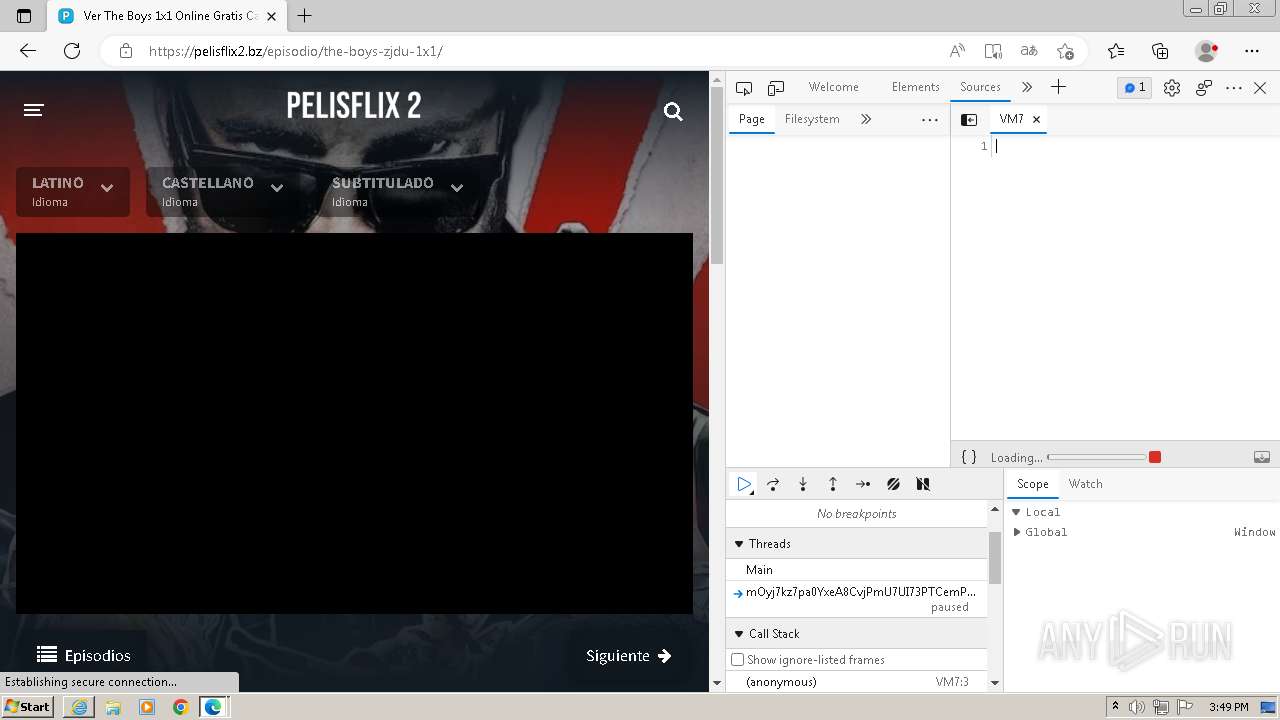
Task: Open the Episodios list
Action: coord(84,656)
